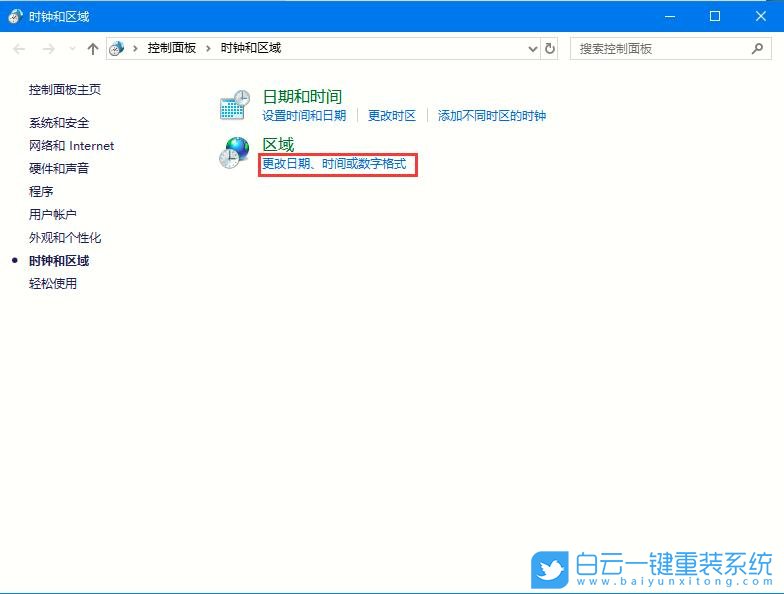This screenshot has width=784, height=594.
Task: Open 程序 category in sidebar
Action: [41, 191]
